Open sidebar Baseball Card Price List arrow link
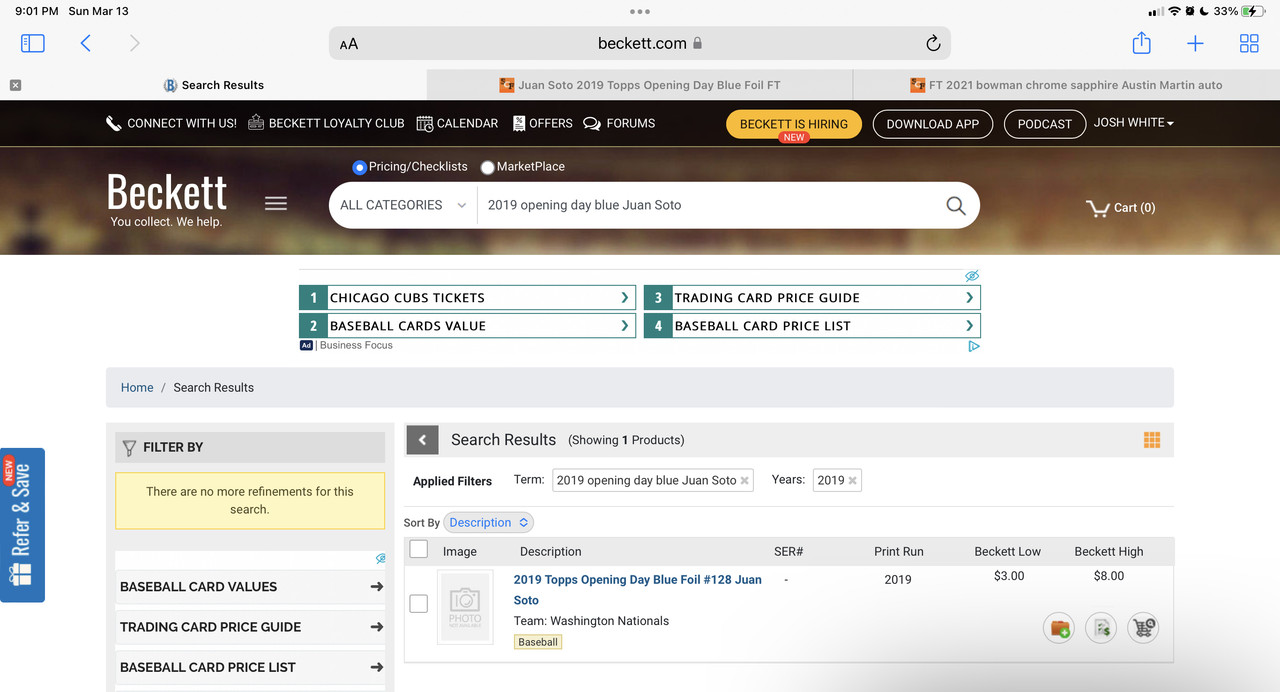The height and width of the screenshot is (692, 1280). click(250, 667)
